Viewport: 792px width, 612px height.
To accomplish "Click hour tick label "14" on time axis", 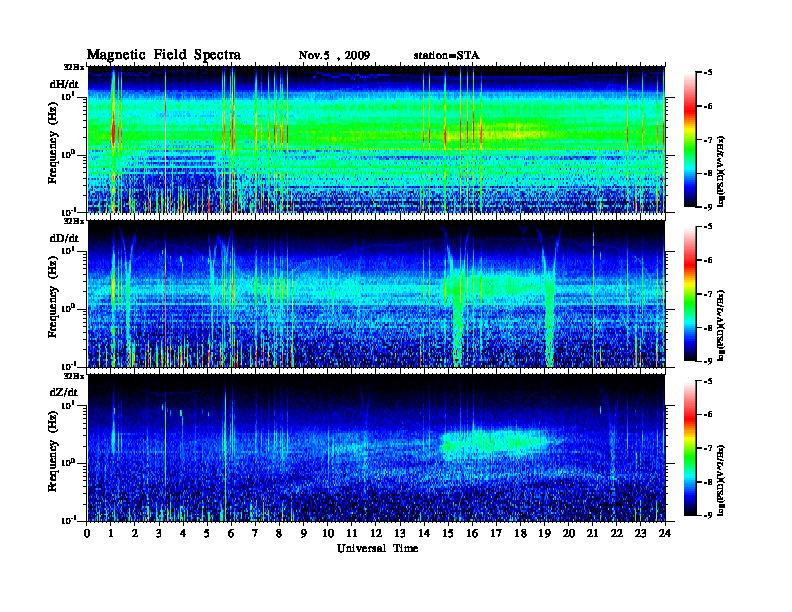I will coord(424,533).
